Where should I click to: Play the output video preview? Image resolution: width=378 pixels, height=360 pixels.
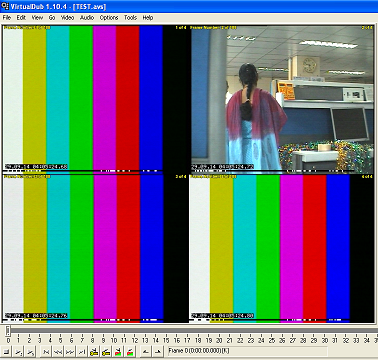coord(30,351)
